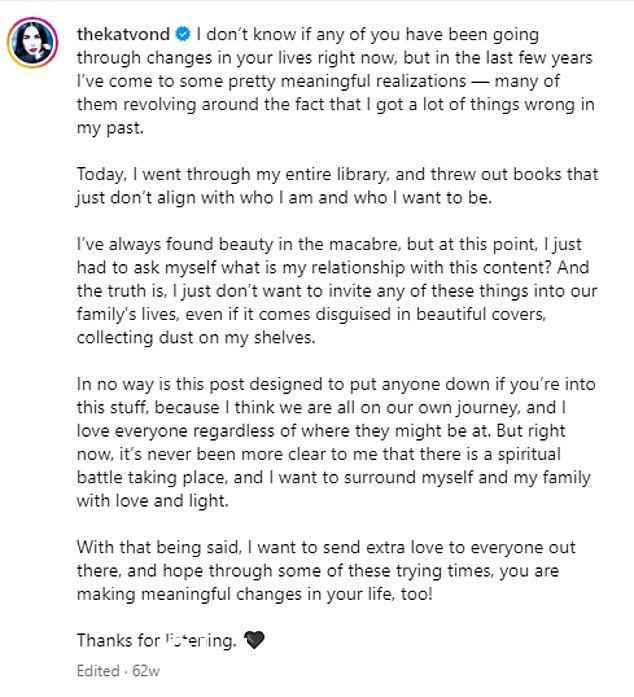Click the line starting 'With that being said'
This screenshot has width=634, height=697.
point(326,547)
